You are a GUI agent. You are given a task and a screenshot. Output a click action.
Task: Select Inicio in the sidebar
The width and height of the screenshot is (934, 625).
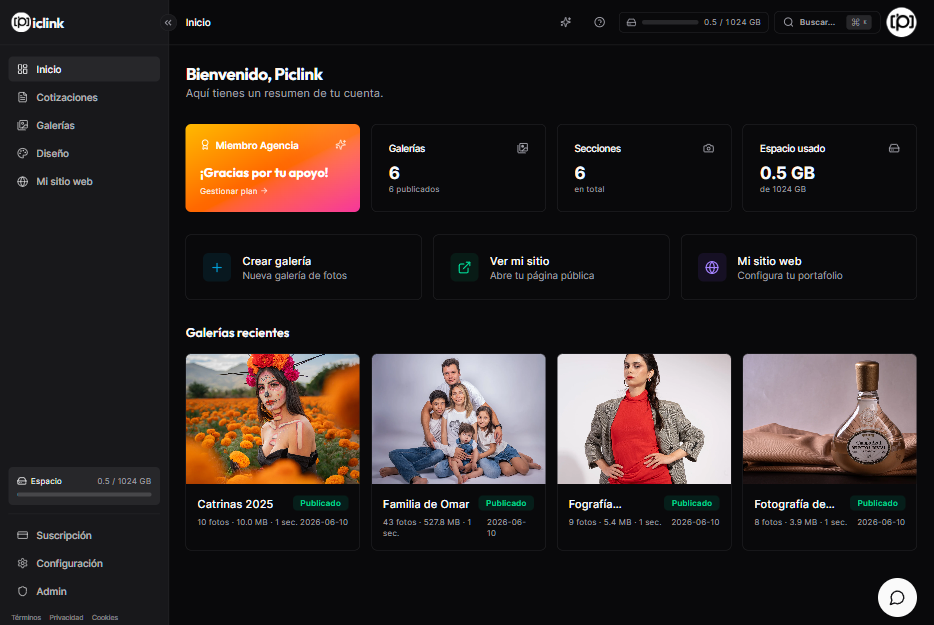click(x=84, y=69)
